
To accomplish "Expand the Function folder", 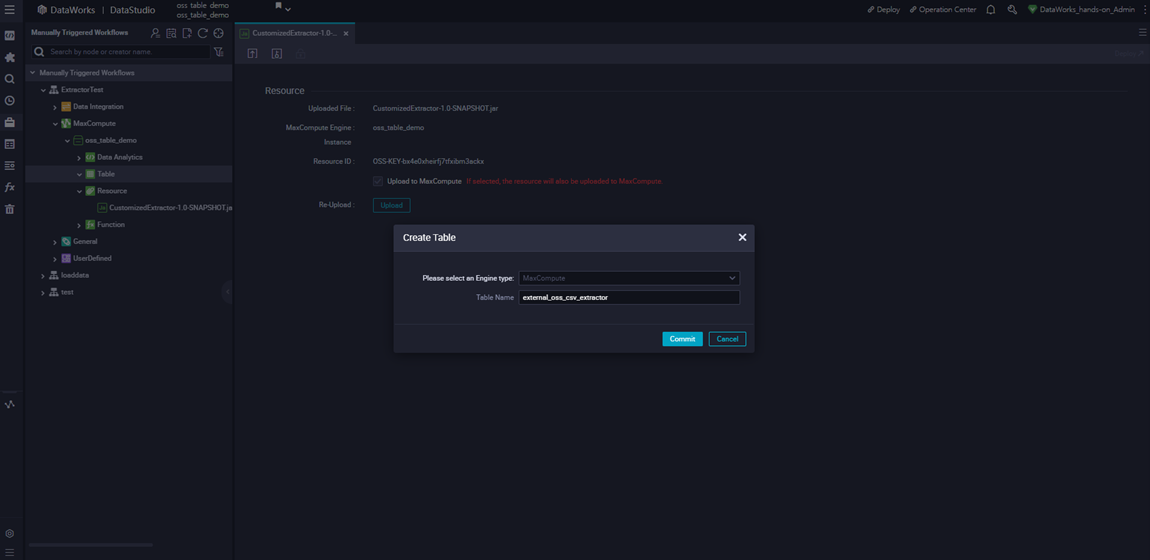I will coord(79,225).
